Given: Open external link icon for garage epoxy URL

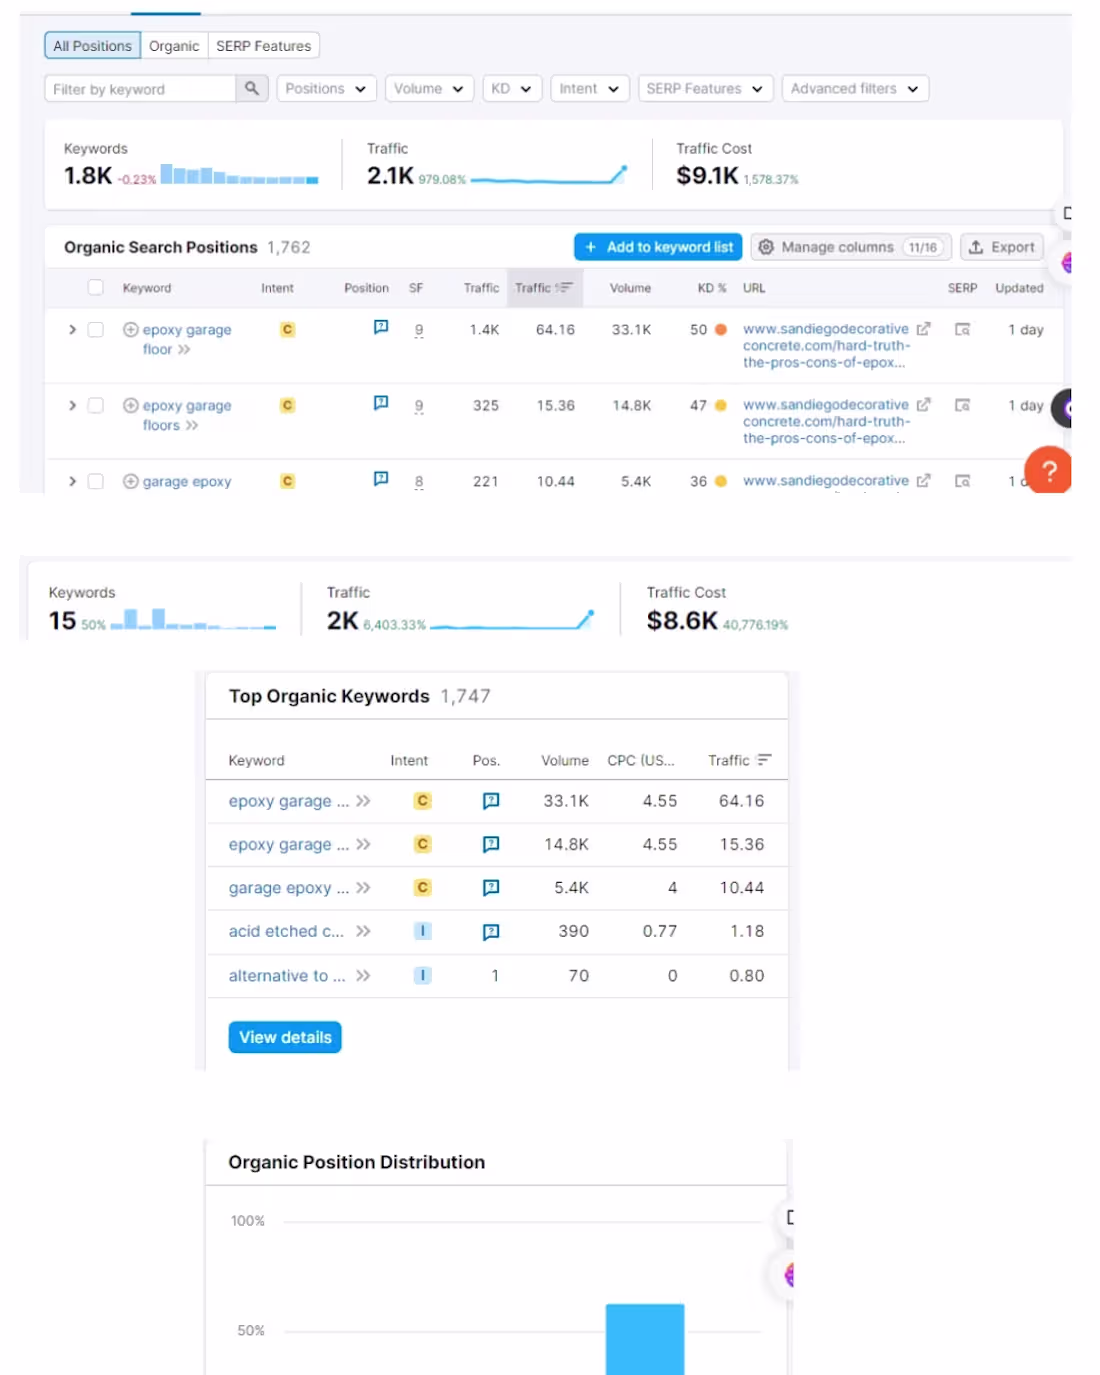Looking at the screenshot, I should click(923, 481).
